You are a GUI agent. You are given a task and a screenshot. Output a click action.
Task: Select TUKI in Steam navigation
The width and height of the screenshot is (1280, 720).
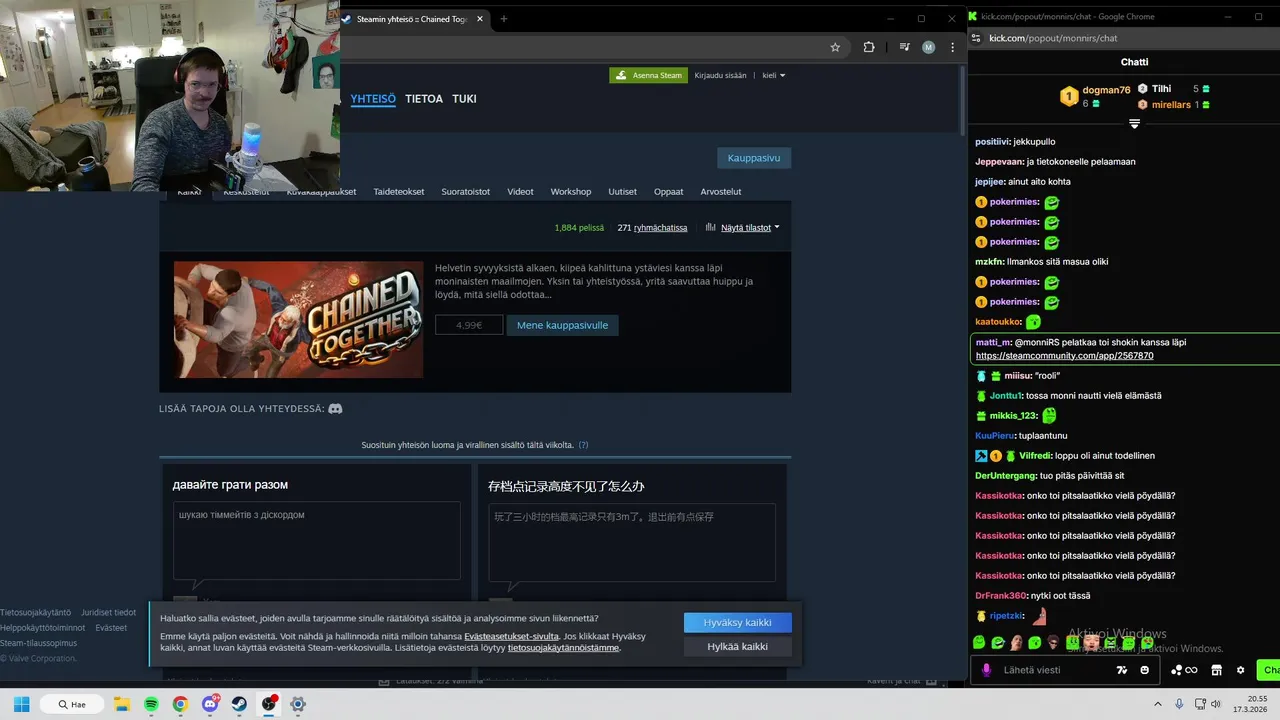(464, 99)
